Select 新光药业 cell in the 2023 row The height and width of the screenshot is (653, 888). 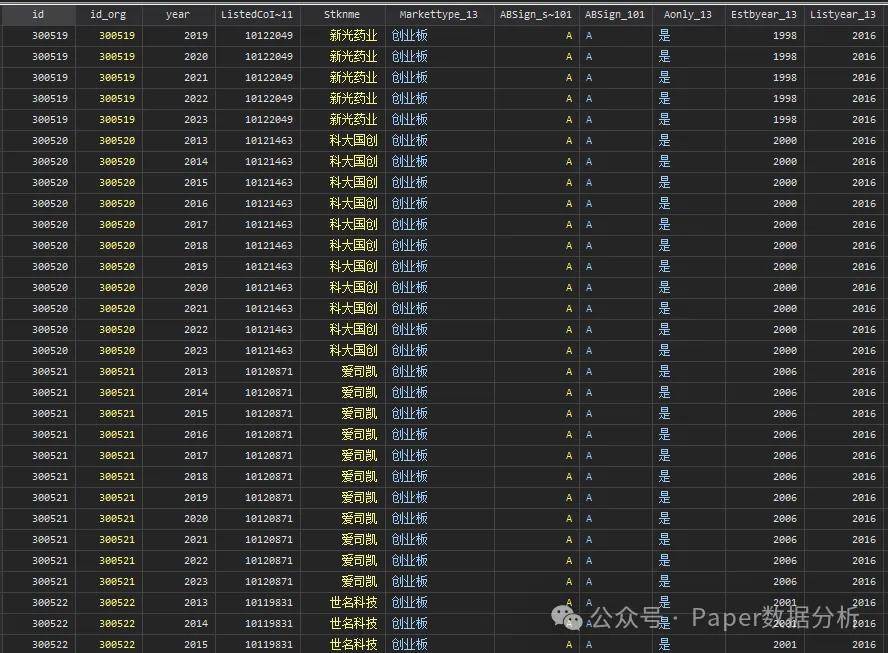click(x=353, y=119)
